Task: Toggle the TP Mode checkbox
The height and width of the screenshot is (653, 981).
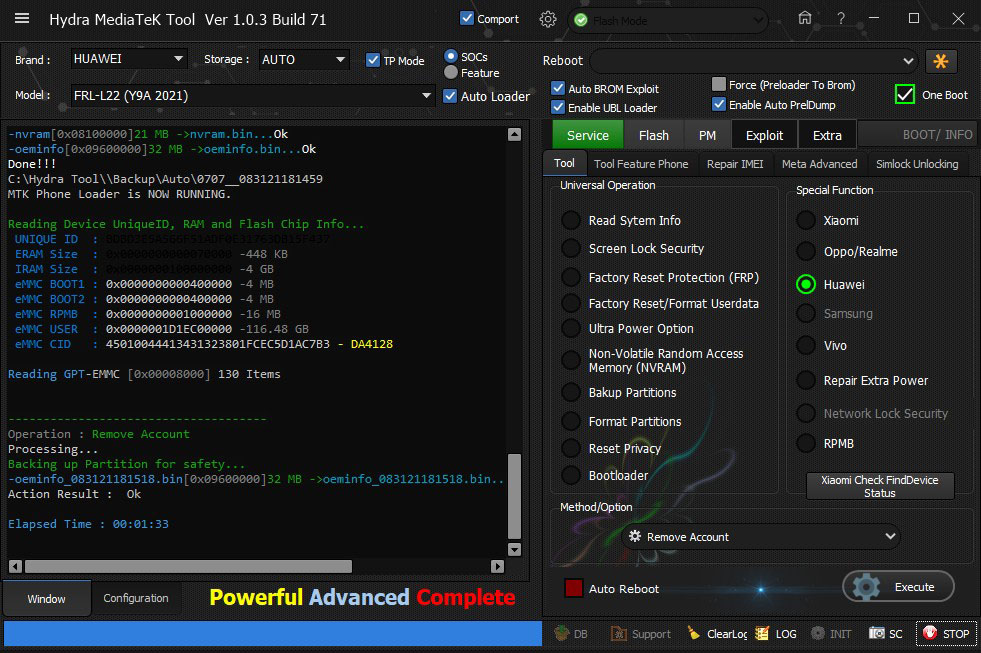Action: (373, 60)
